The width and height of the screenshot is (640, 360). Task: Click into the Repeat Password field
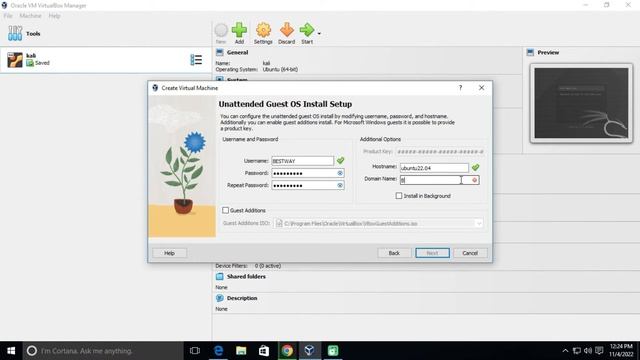point(308,185)
